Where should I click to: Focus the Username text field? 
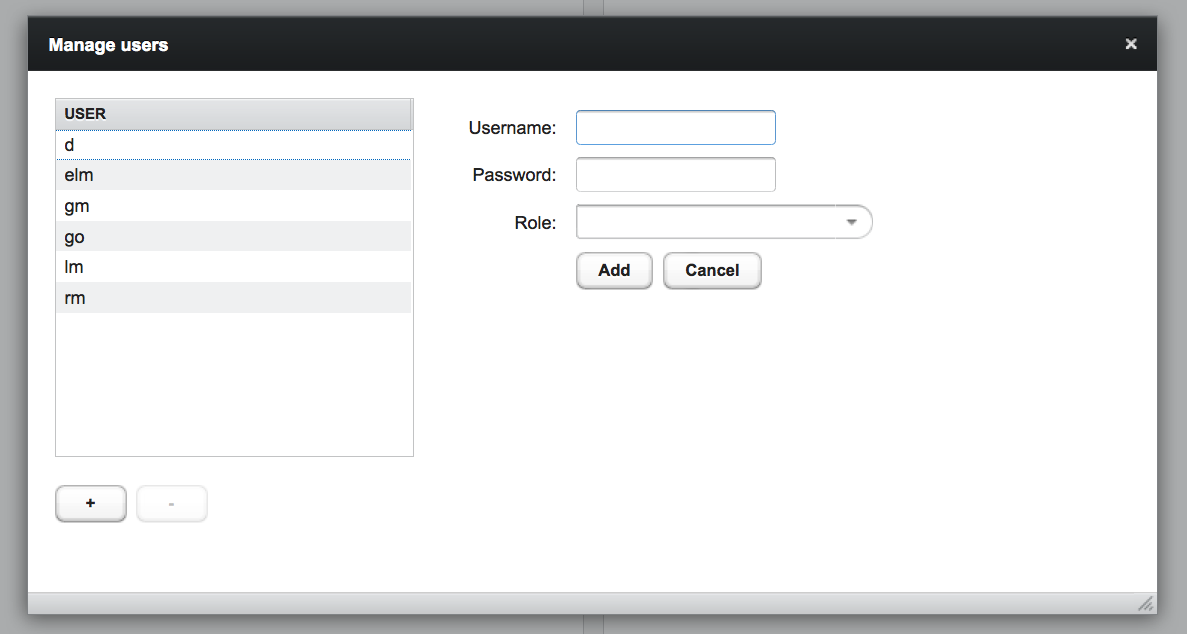676,128
